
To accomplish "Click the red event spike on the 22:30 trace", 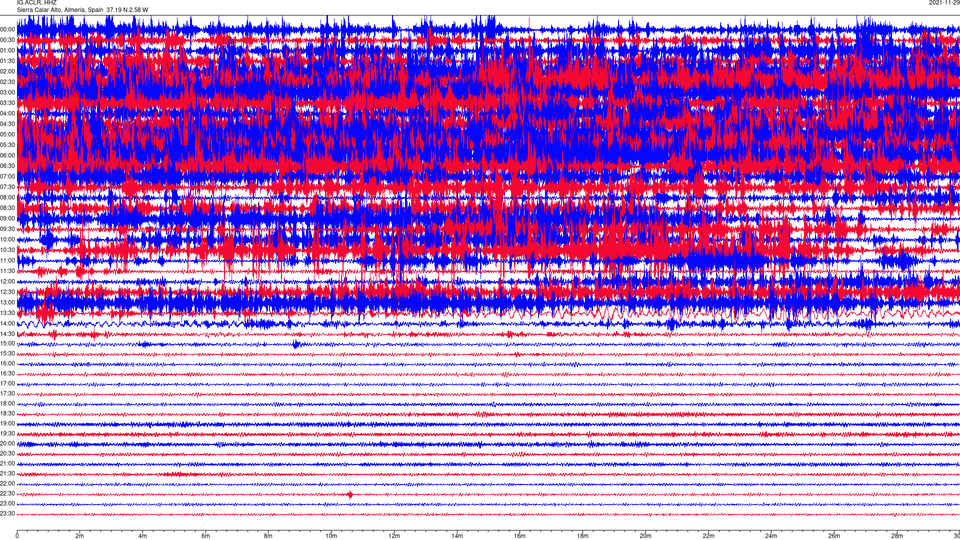I will click(x=350, y=494).
